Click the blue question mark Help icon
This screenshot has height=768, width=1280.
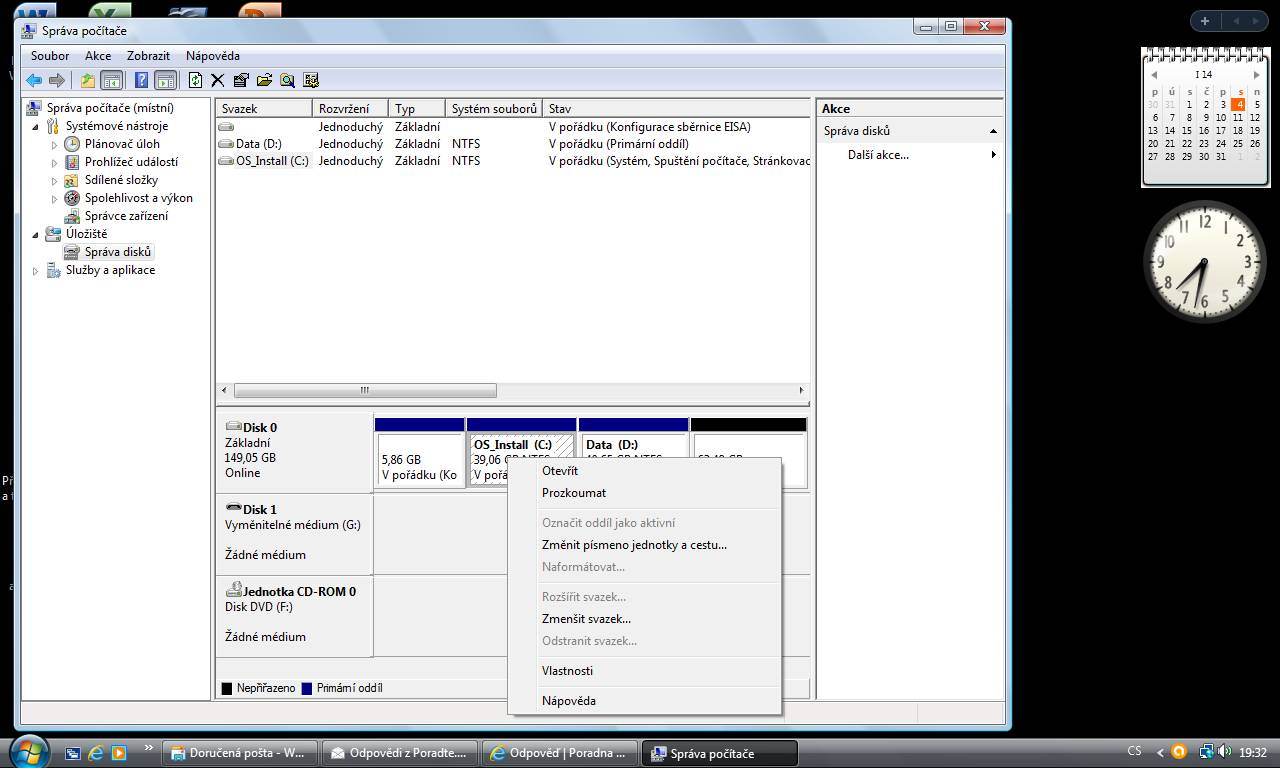(x=142, y=80)
